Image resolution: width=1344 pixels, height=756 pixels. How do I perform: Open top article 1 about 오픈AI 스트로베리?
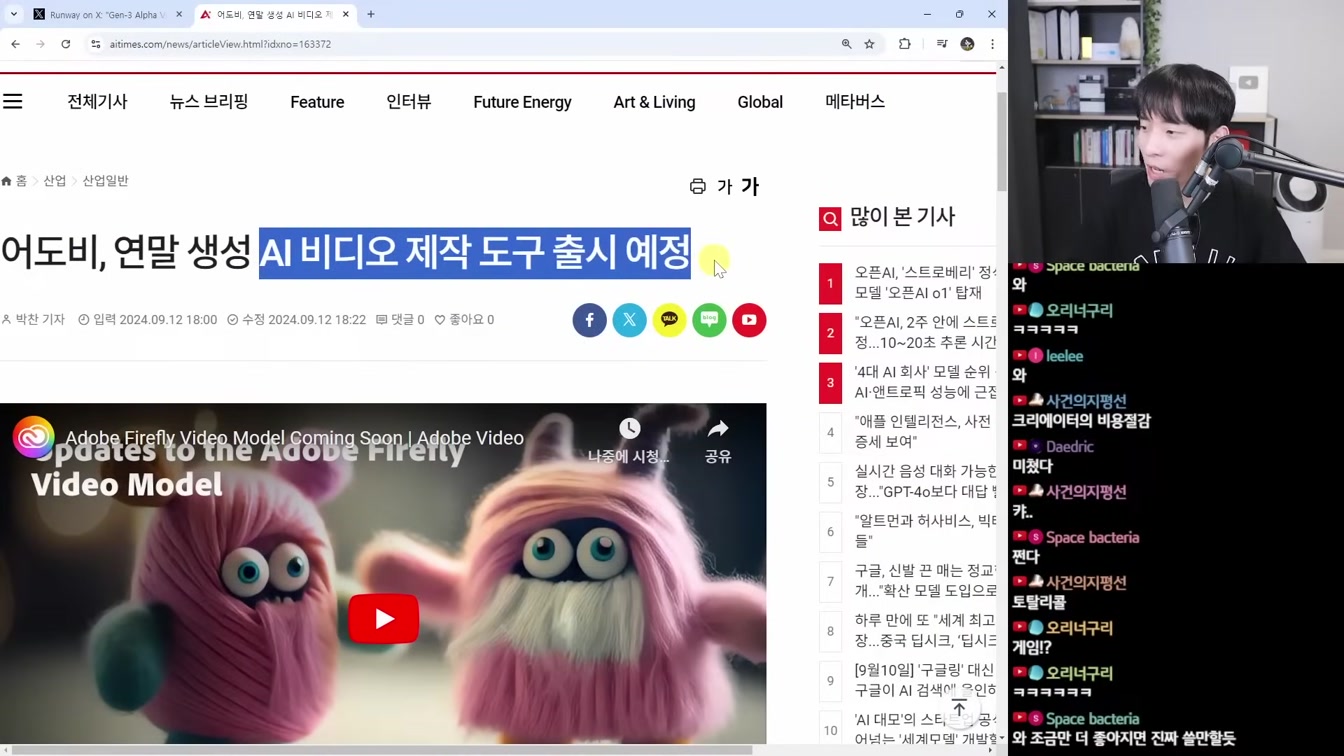coord(925,283)
